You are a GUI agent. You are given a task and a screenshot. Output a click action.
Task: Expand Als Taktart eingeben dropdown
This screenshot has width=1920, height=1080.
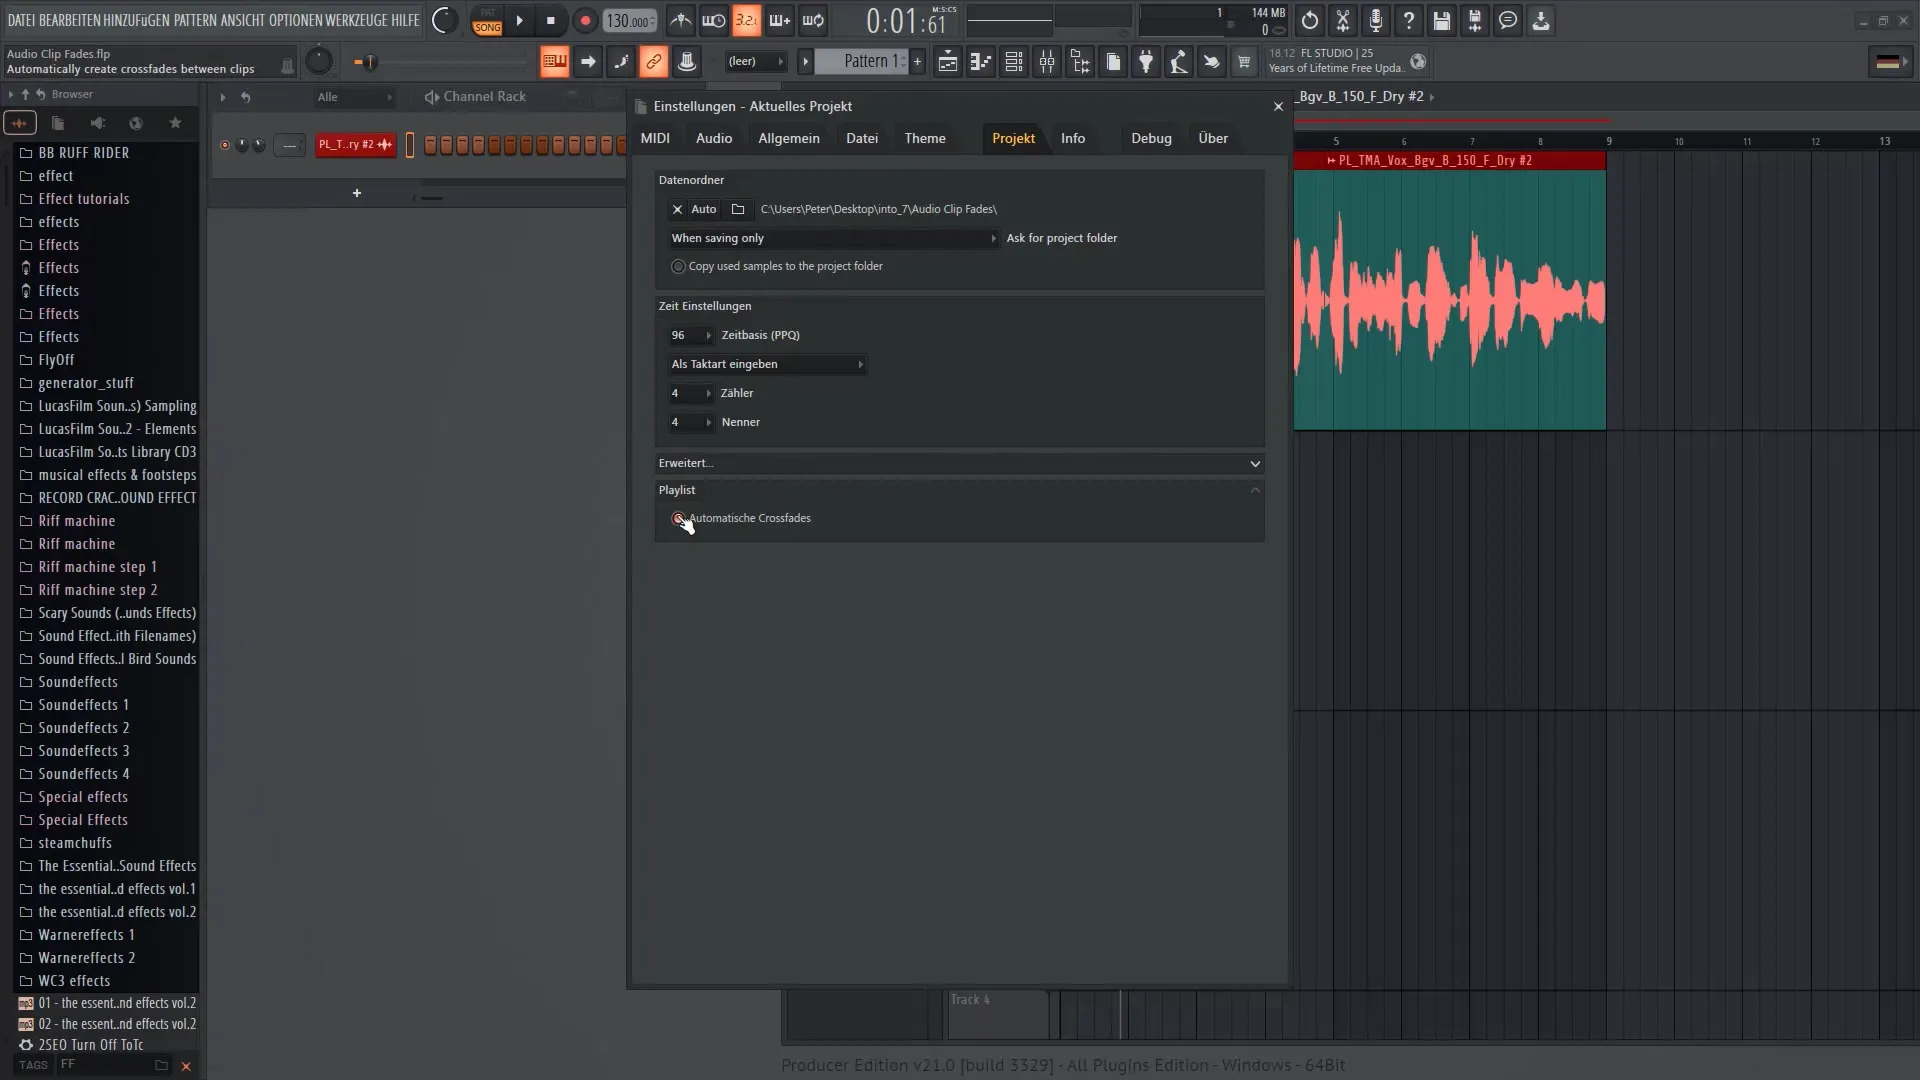coord(860,364)
